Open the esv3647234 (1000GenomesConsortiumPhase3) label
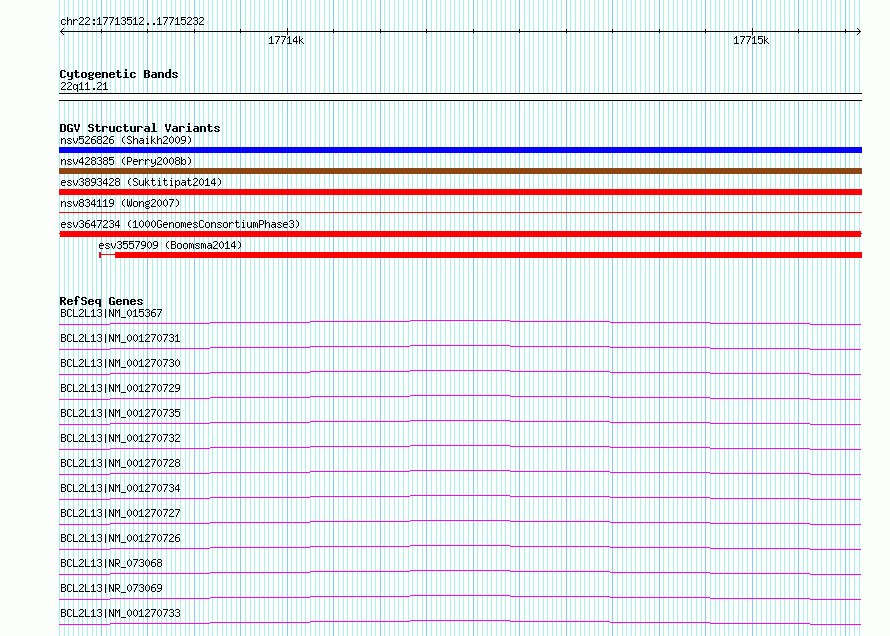 [x=180, y=224]
